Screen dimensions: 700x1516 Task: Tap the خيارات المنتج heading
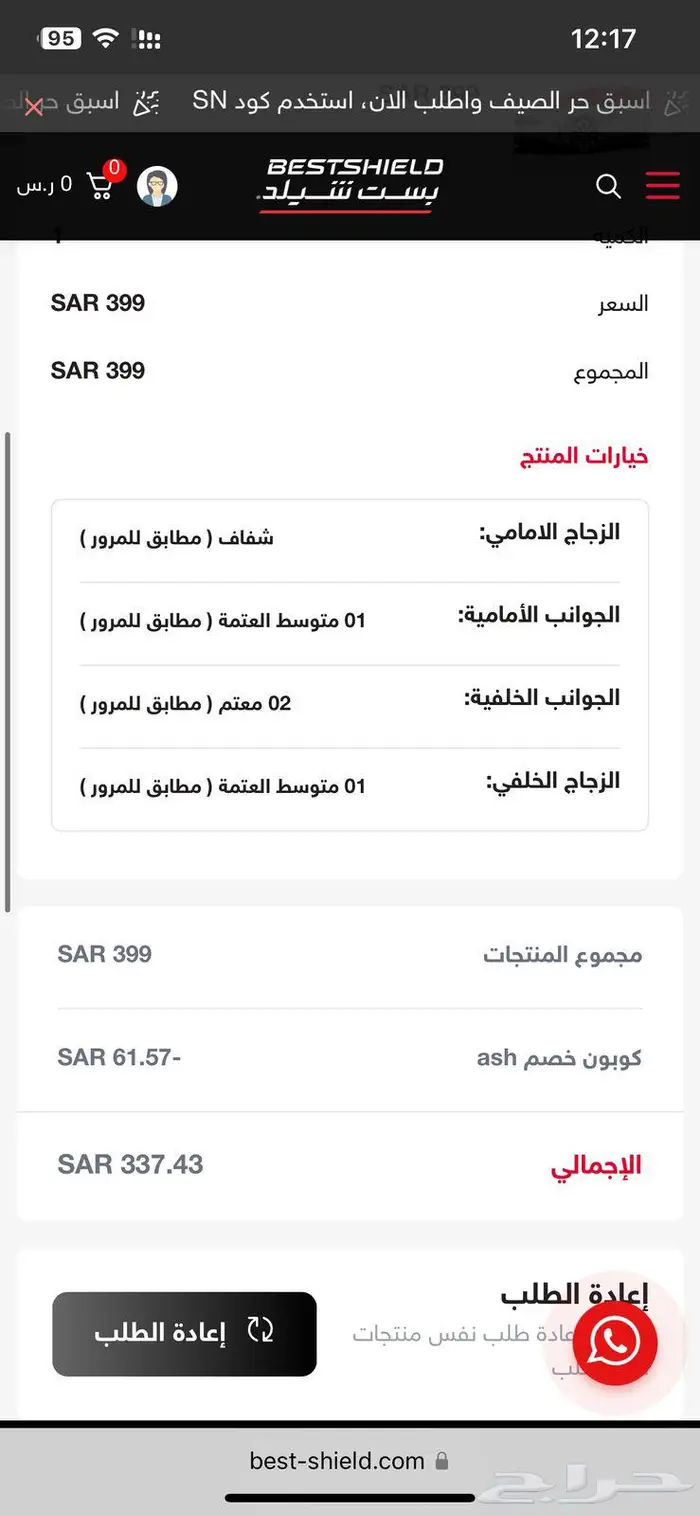pos(584,456)
